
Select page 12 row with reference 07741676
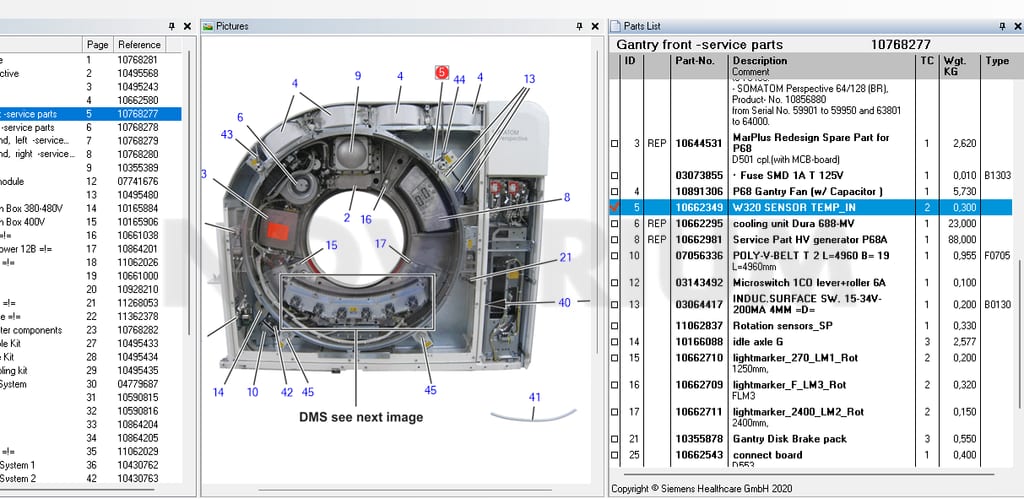pyautogui.click(x=91, y=182)
